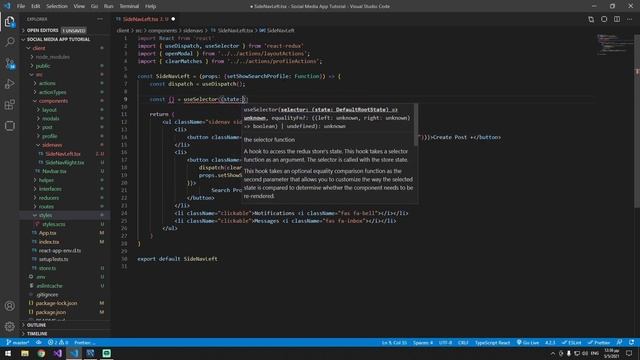Open File Explorer from taskbar
Viewport: 640px width, 360px height.
[x=25, y=353]
